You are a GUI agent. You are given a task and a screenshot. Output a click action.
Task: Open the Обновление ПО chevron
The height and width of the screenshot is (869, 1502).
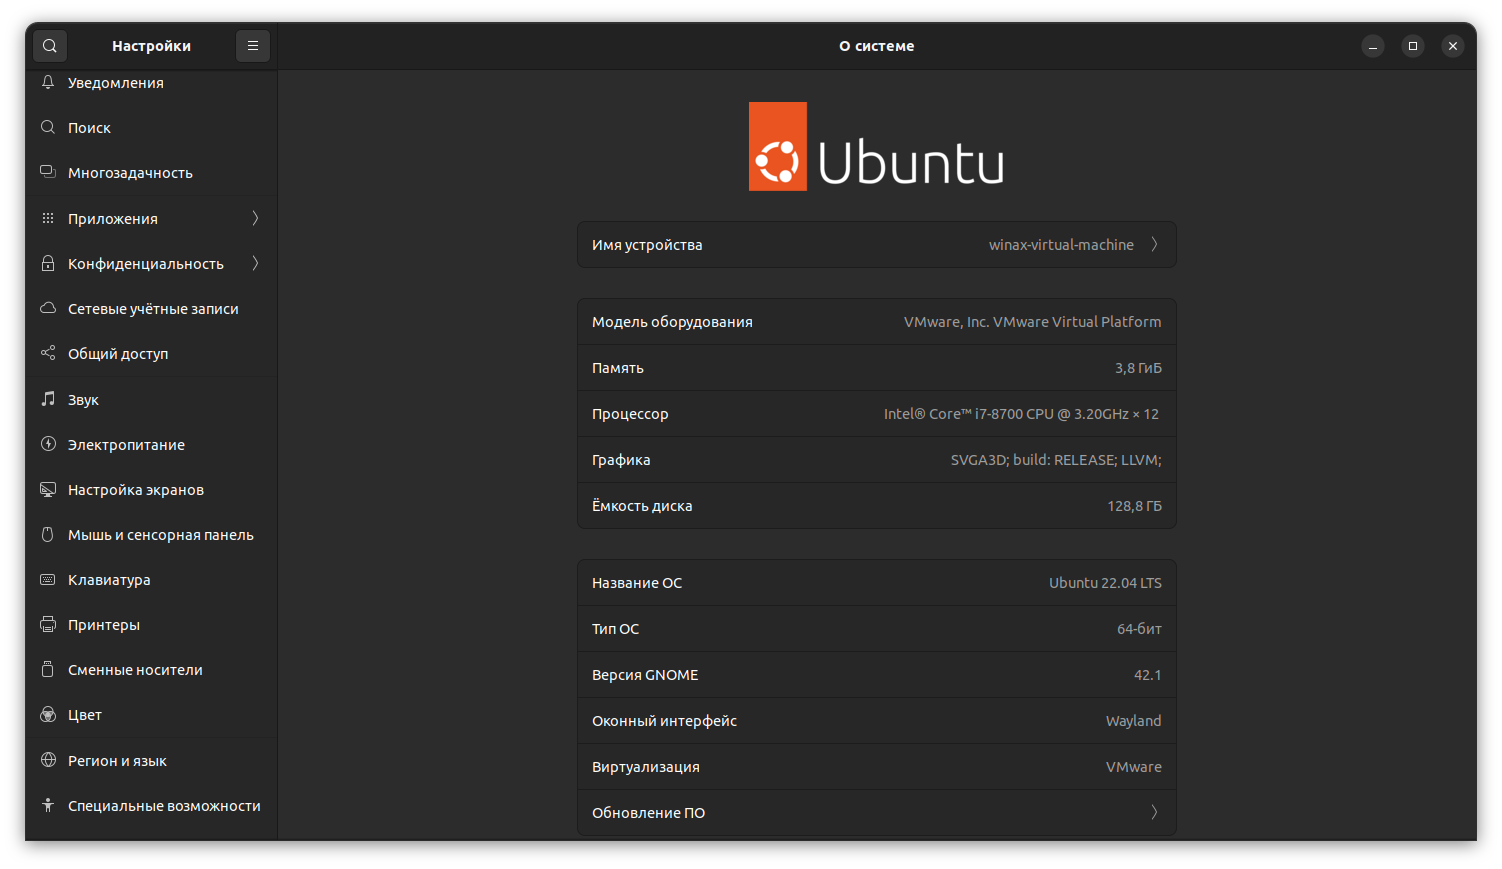1154,812
